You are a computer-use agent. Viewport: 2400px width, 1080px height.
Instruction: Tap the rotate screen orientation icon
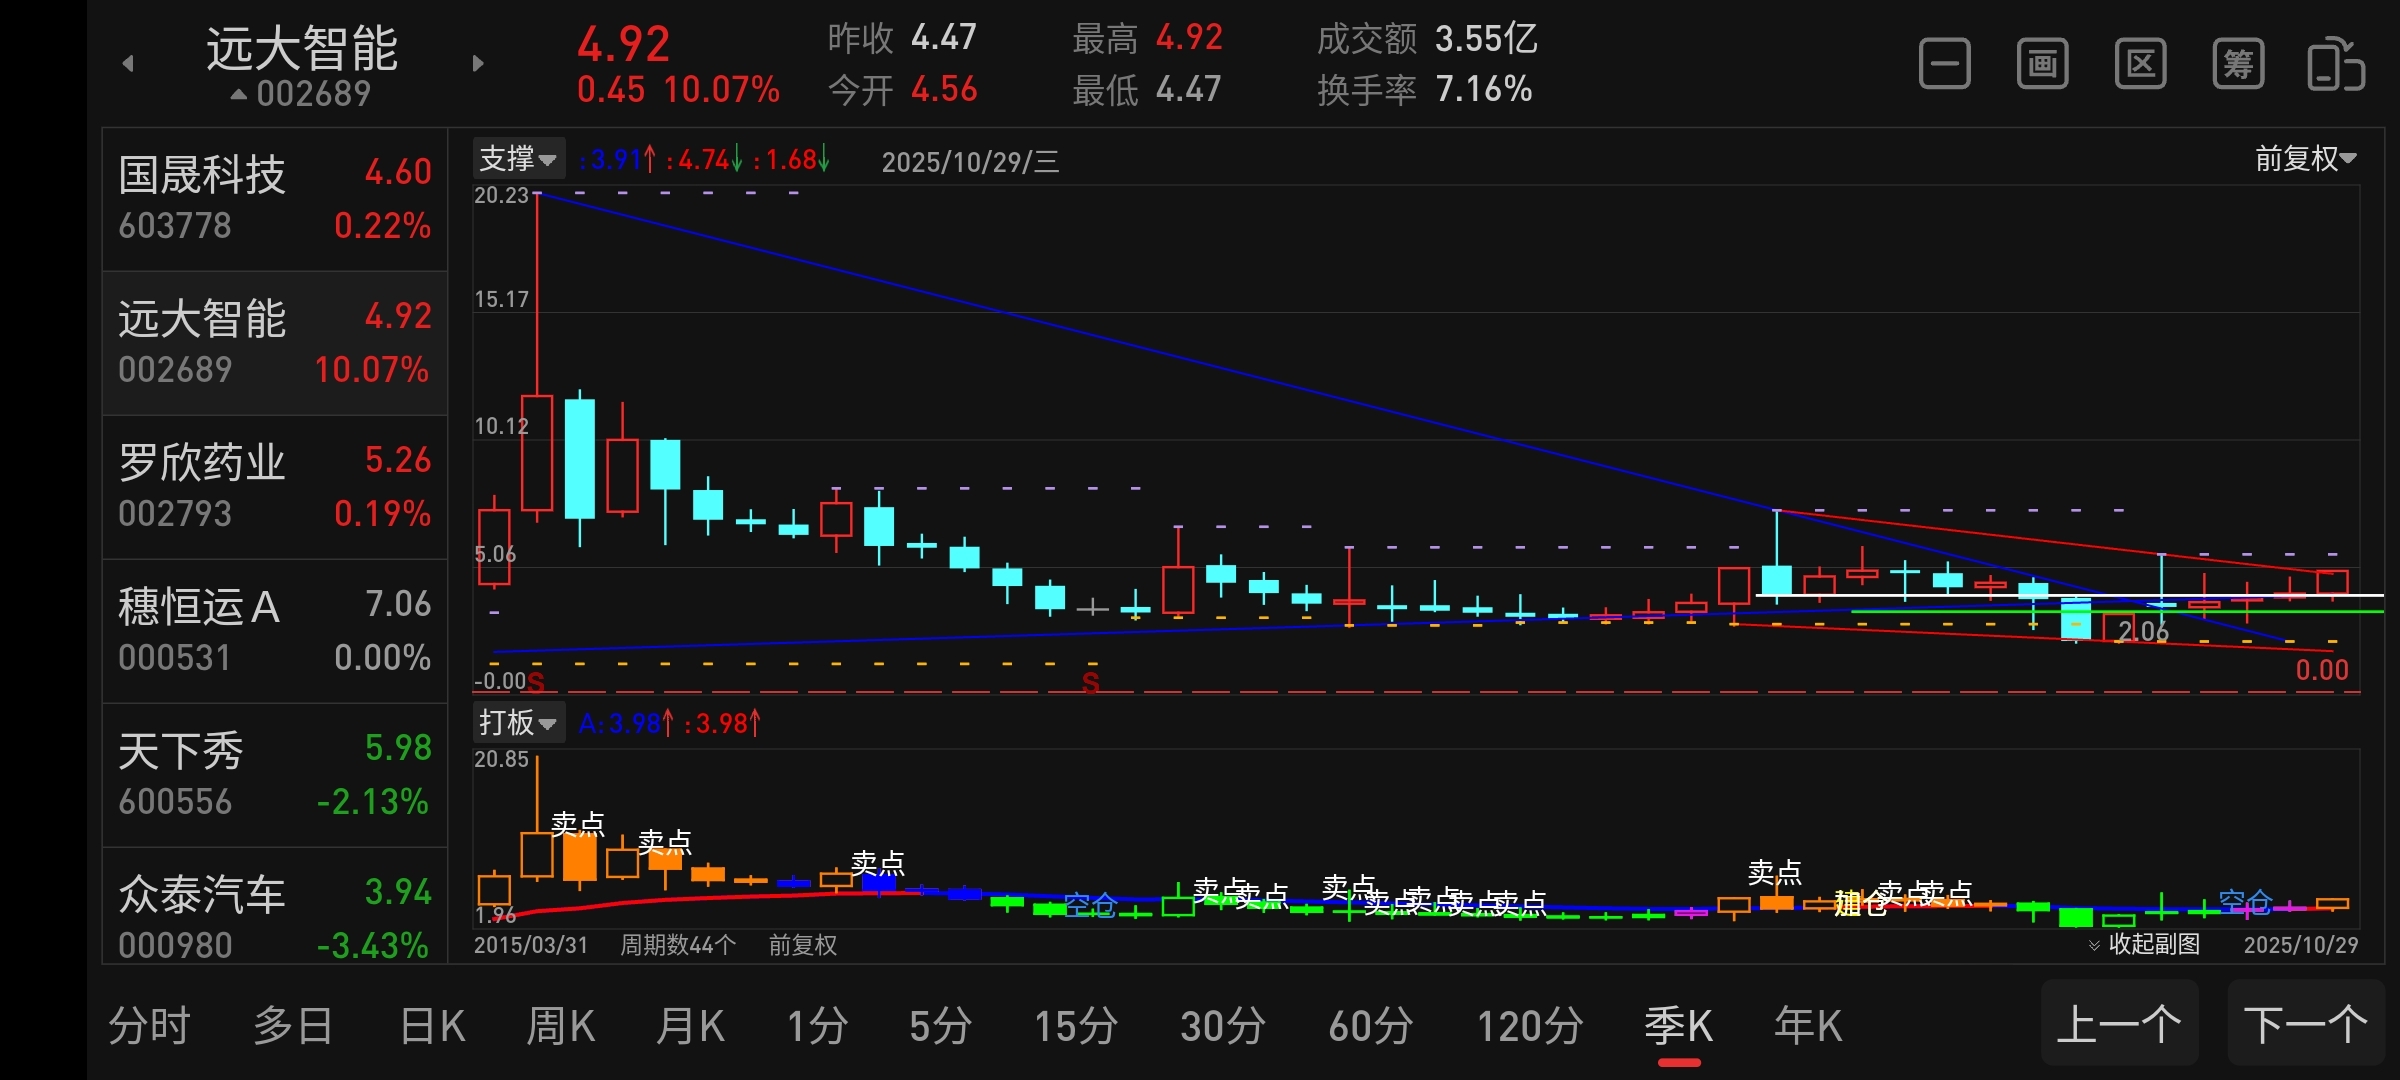(x=2335, y=65)
